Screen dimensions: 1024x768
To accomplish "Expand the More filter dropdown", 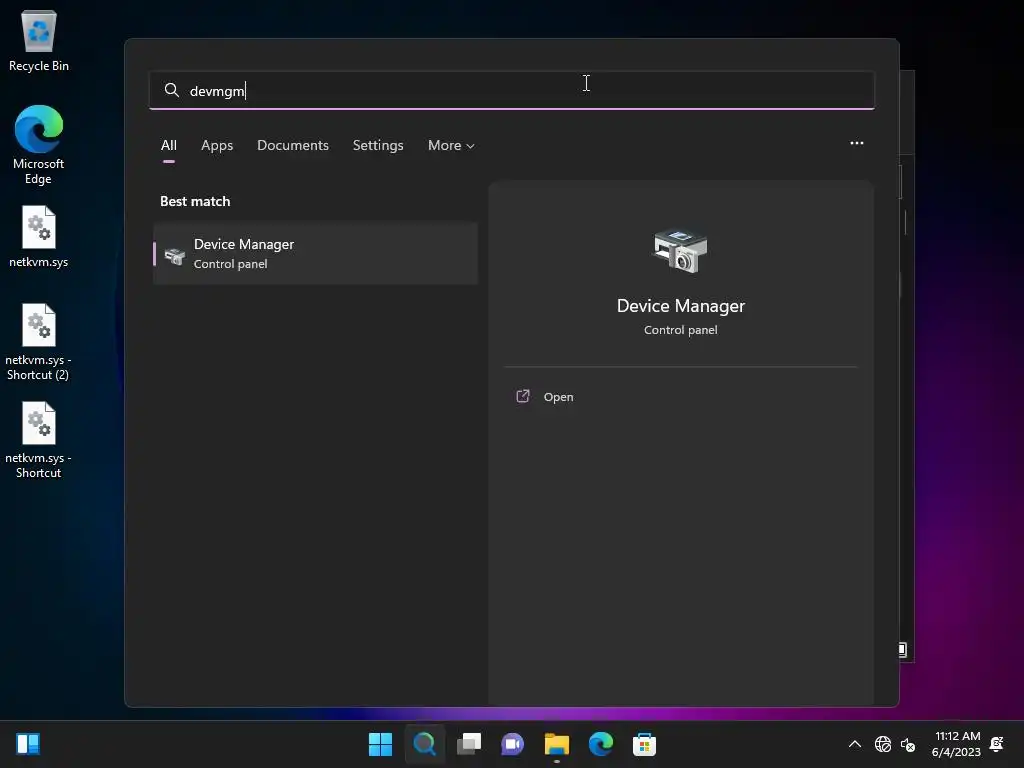I will click(451, 146).
